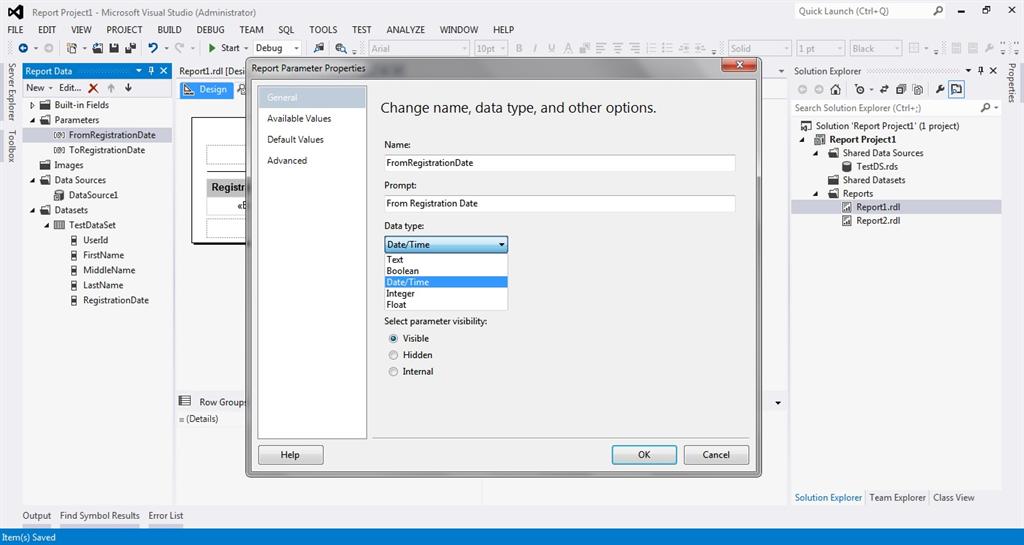Pin the Solution Explorer panel
This screenshot has width=1024, height=545.
pos(980,70)
